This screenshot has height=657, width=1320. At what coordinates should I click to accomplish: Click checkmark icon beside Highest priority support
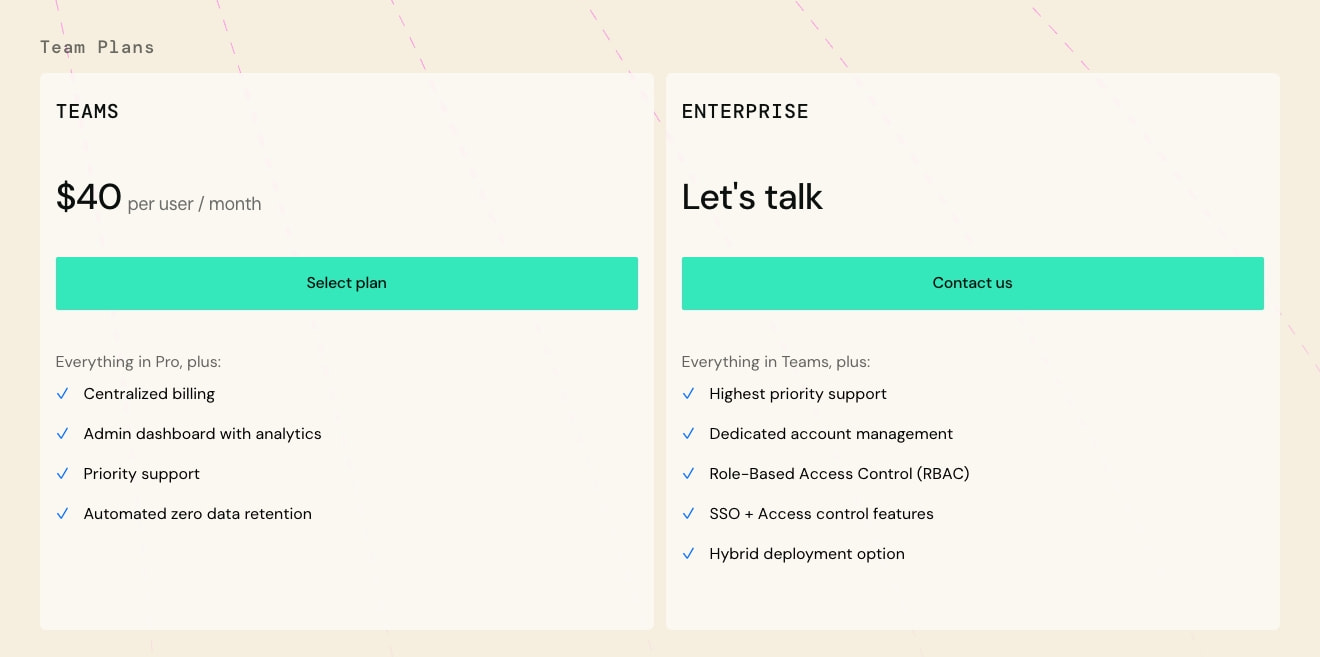(x=688, y=394)
